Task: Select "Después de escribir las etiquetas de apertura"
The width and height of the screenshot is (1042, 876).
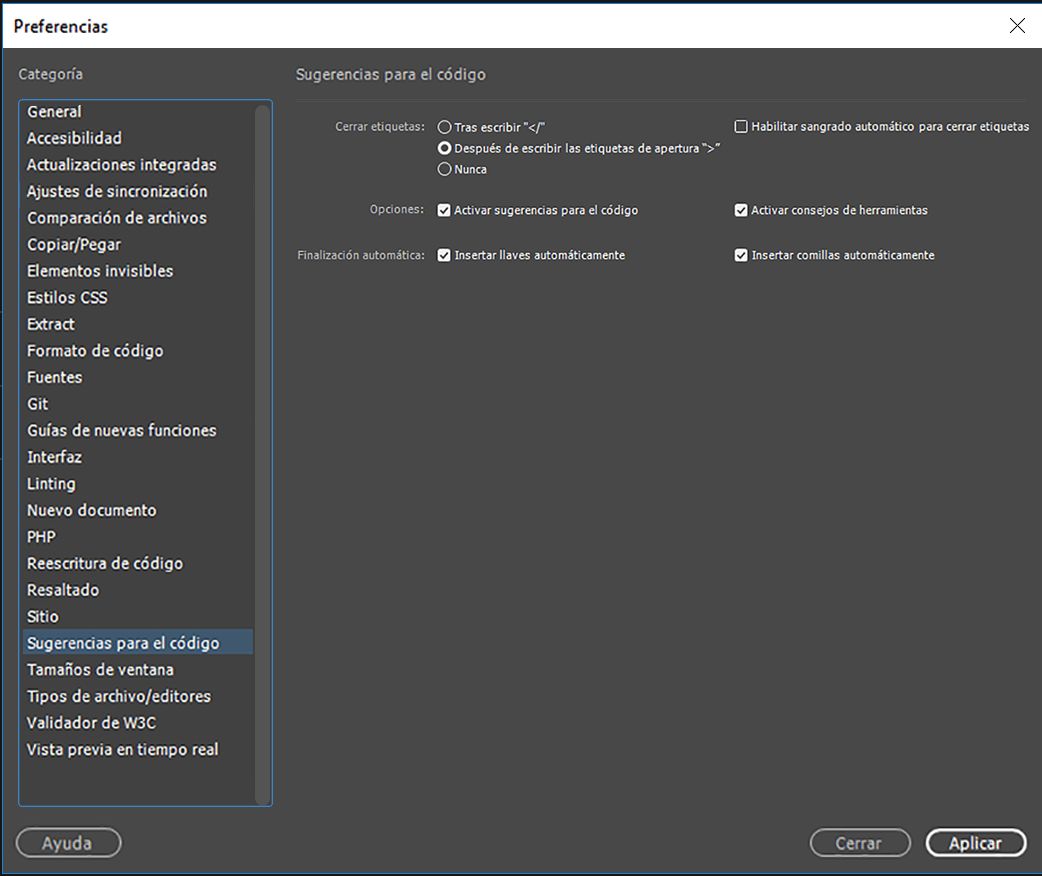Action: [x=445, y=148]
